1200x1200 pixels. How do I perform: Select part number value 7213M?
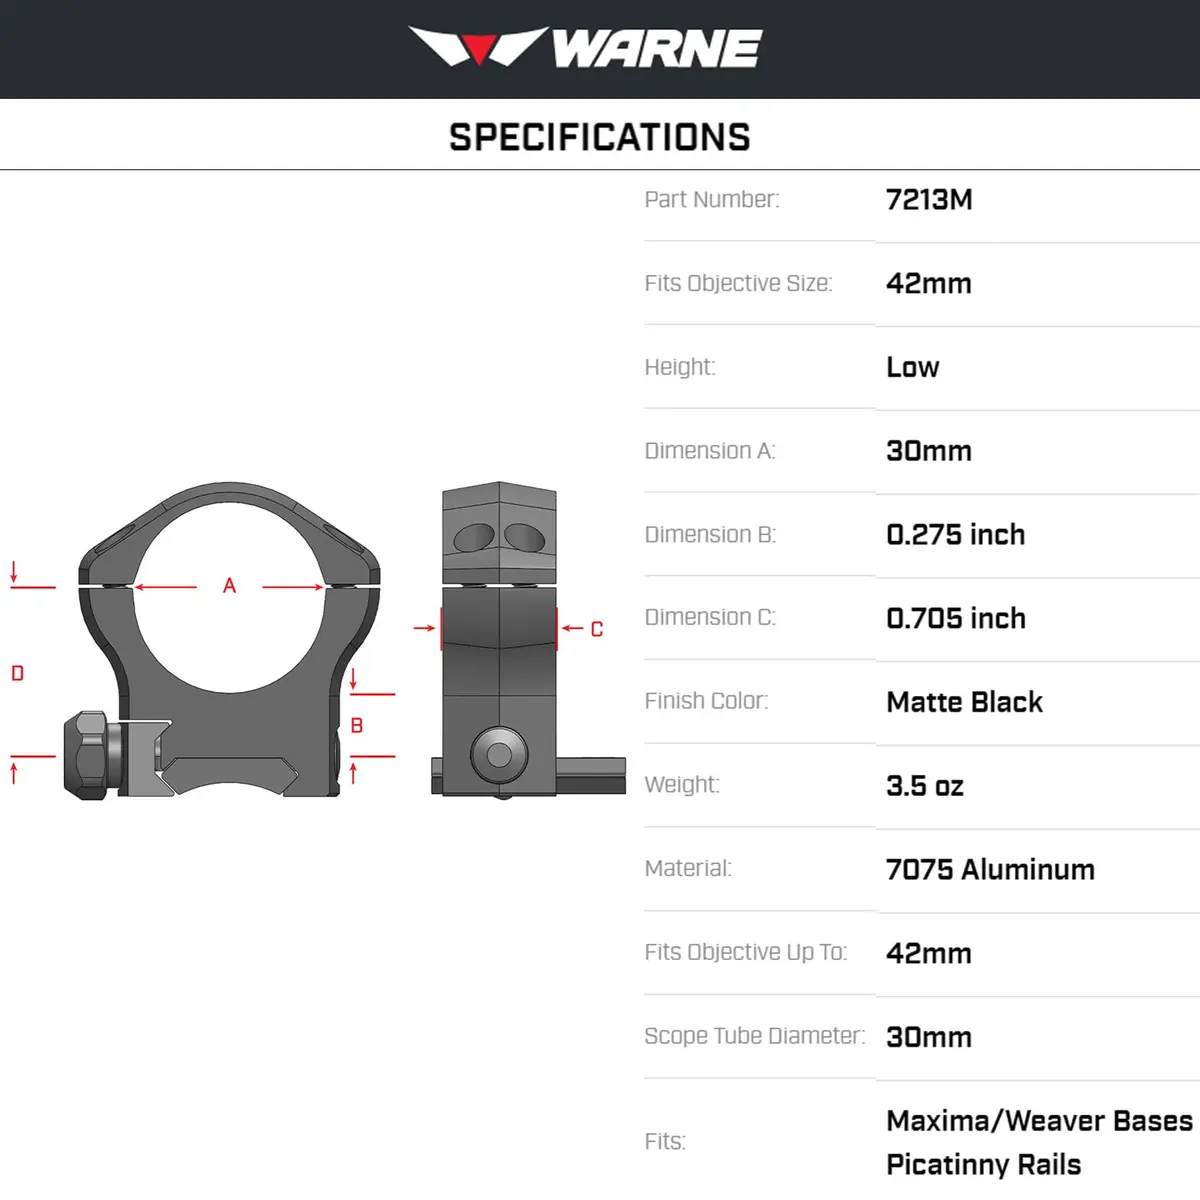point(929,199)
